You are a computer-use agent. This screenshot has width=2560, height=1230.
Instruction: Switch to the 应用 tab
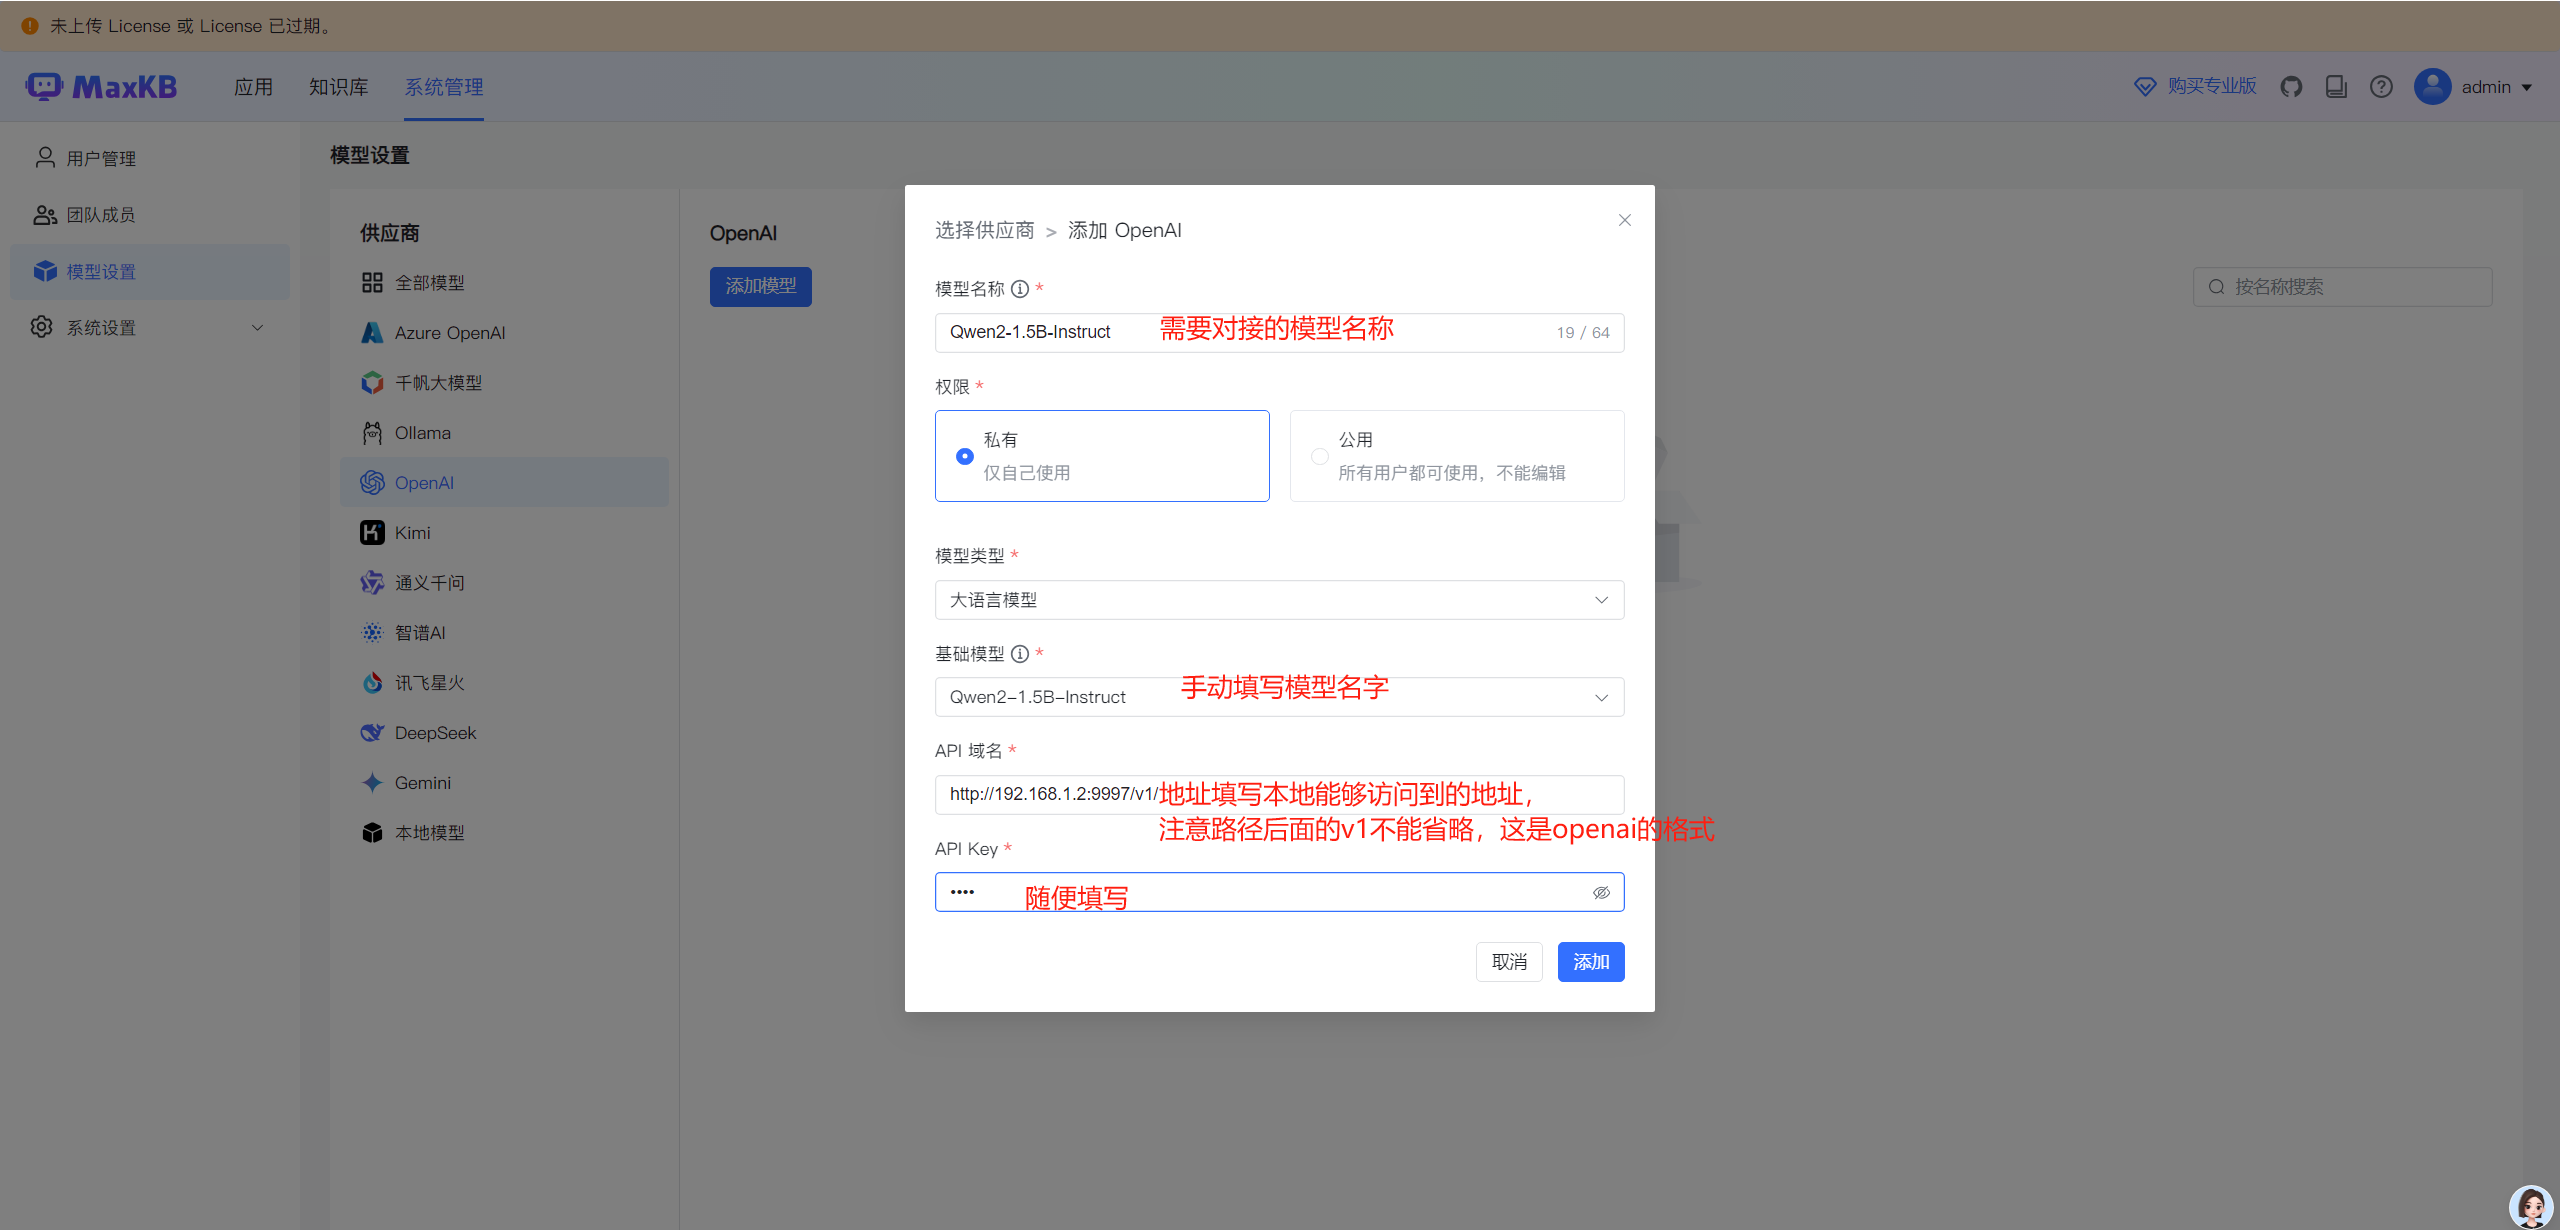pyautogui.click(x=253, y=87)
